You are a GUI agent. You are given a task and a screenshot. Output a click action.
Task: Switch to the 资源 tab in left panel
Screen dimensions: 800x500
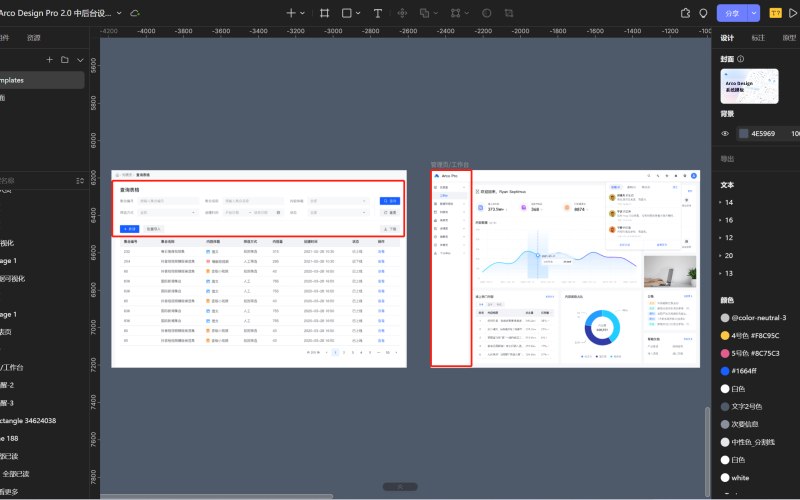point(34,38)
